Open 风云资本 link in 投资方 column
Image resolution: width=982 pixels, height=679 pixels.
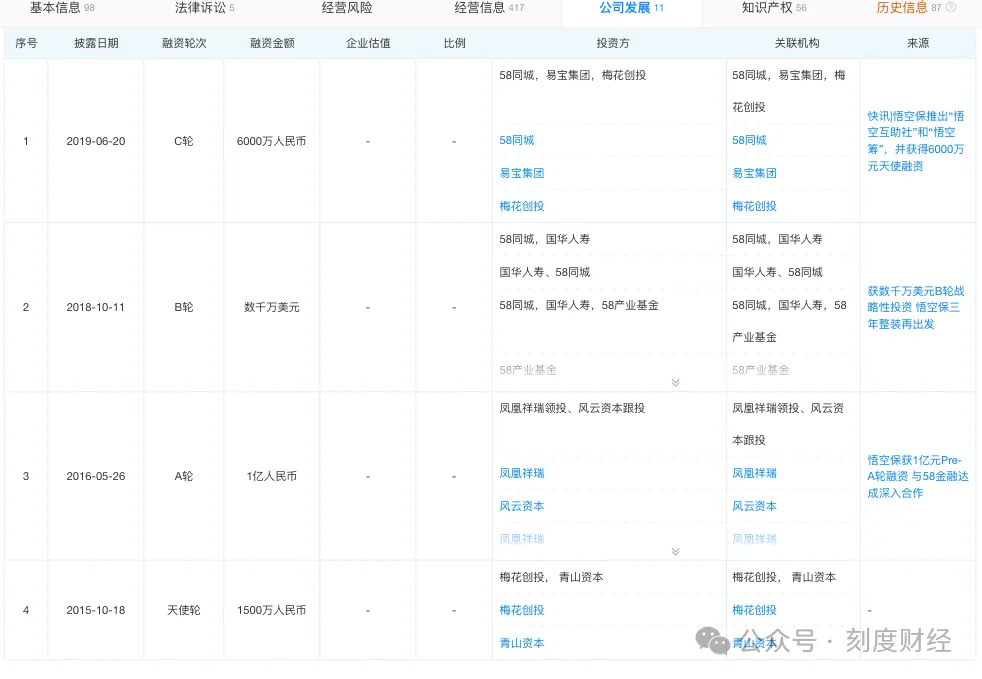522,506
